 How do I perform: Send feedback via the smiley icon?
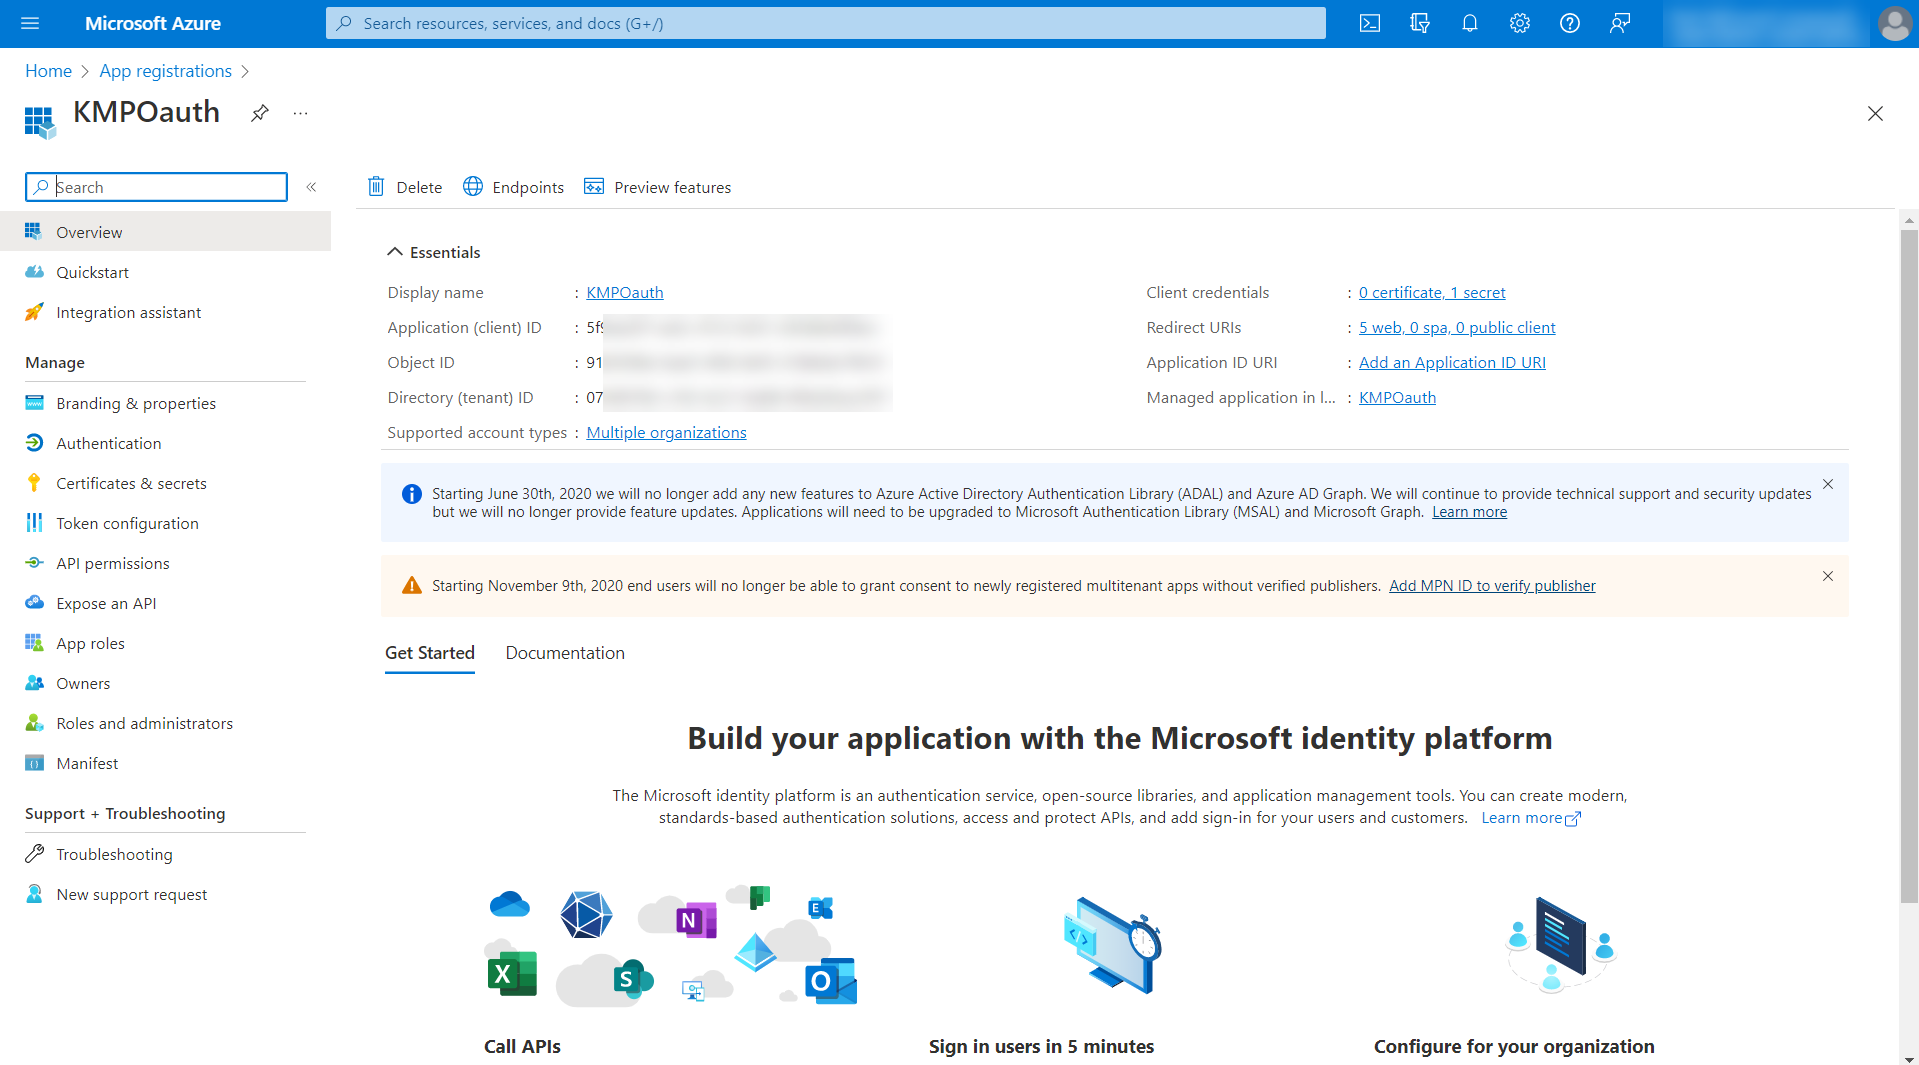point(1619,23)
